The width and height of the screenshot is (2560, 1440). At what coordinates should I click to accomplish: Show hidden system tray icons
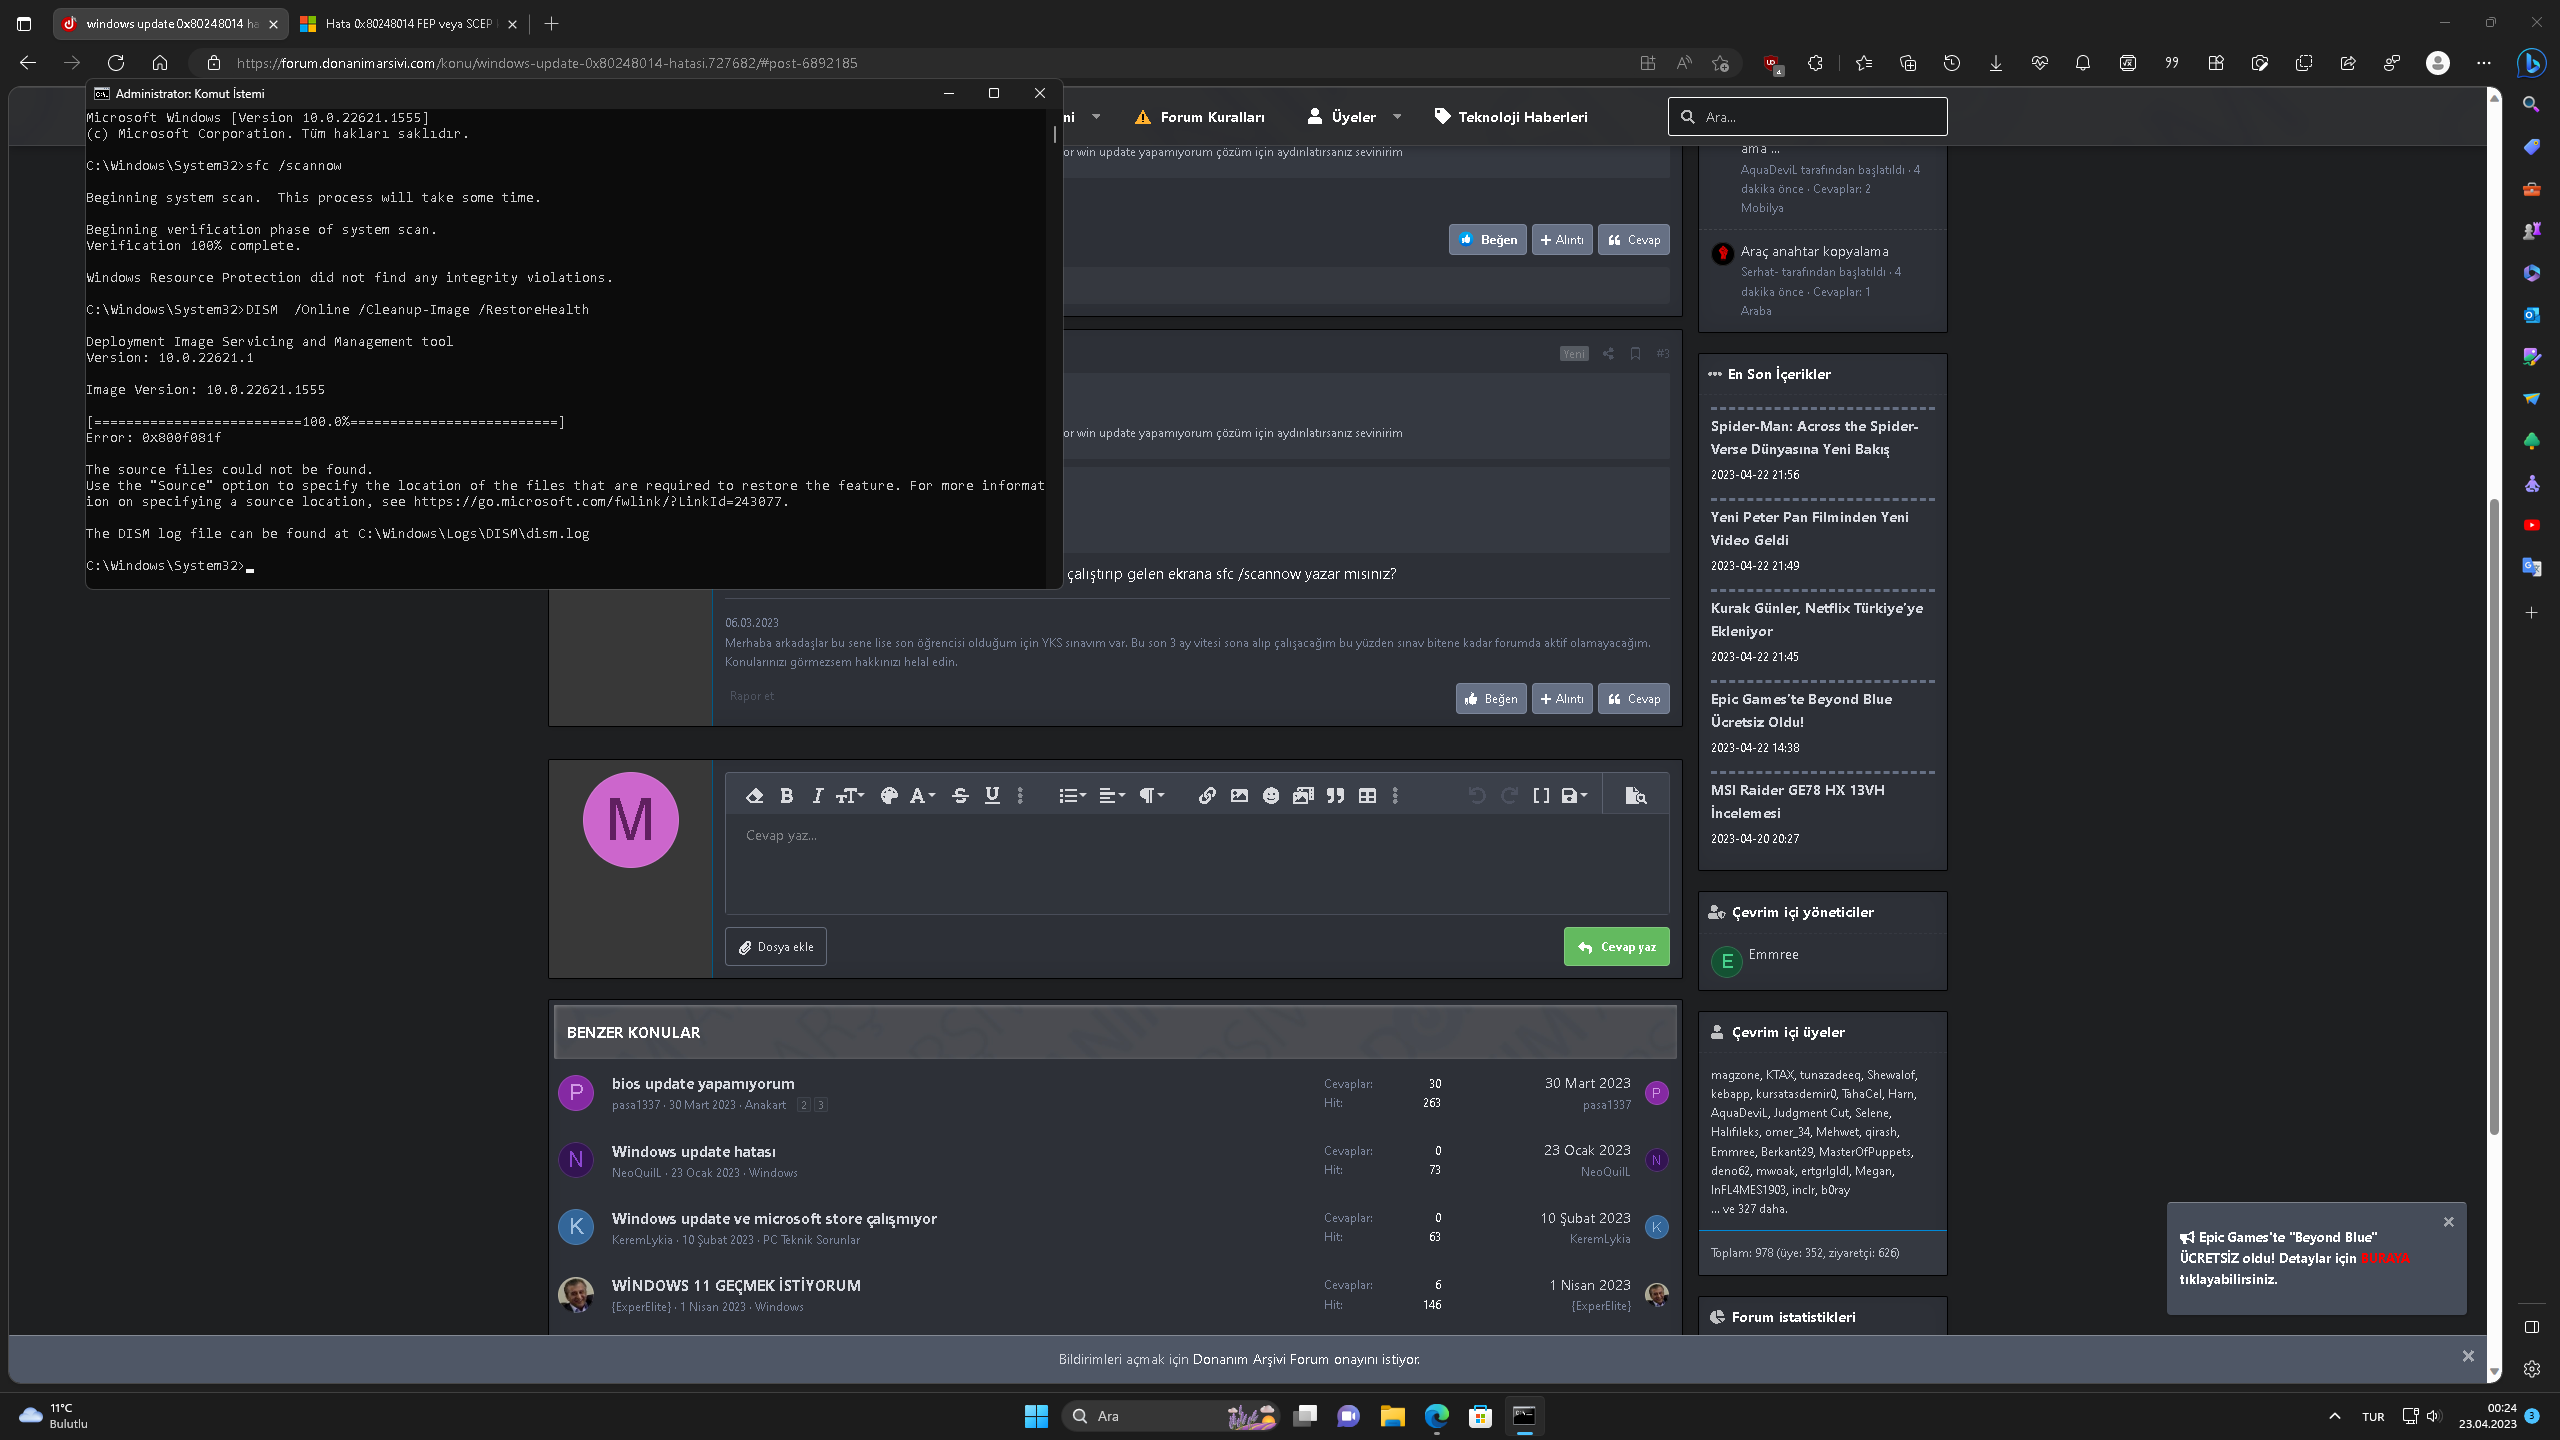pyautogui.click(x=2334, y=1416)
